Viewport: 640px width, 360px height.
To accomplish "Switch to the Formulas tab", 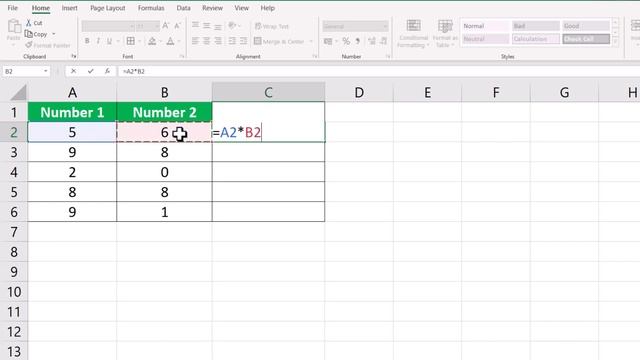I will pos(151,8).
